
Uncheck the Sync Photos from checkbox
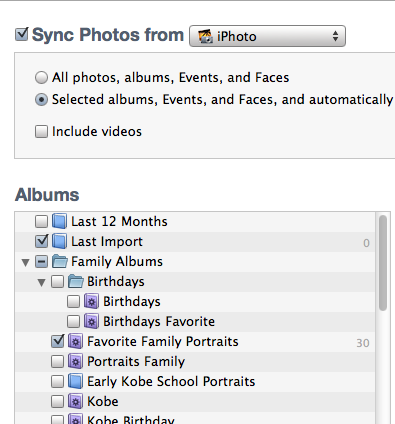coord(22,35)
